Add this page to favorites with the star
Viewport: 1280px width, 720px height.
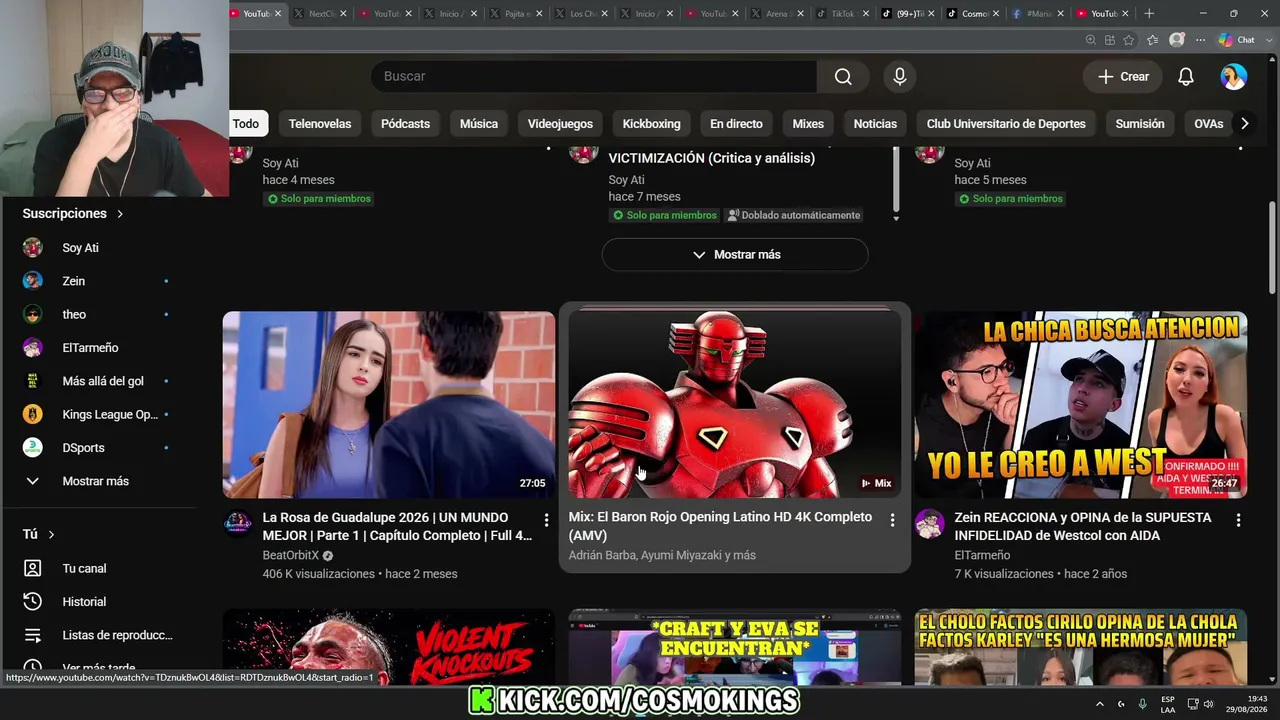(x=1129, y=40)
